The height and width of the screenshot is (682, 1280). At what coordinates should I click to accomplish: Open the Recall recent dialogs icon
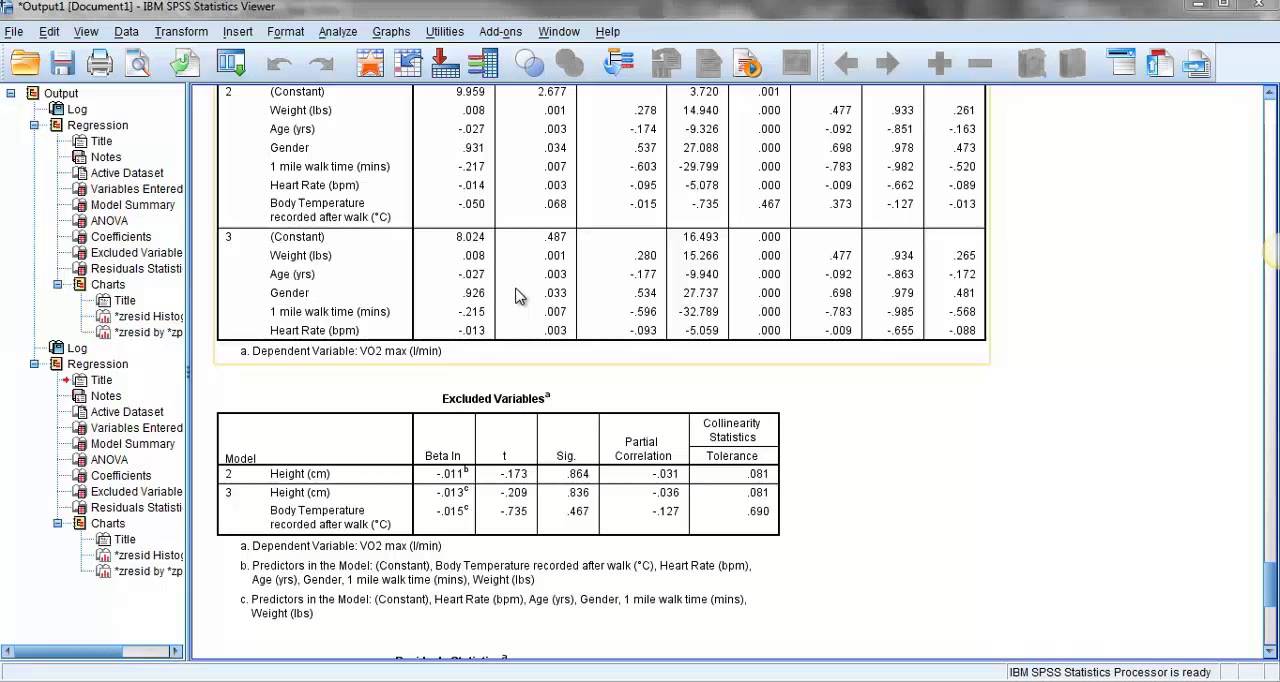coord(231,64)
